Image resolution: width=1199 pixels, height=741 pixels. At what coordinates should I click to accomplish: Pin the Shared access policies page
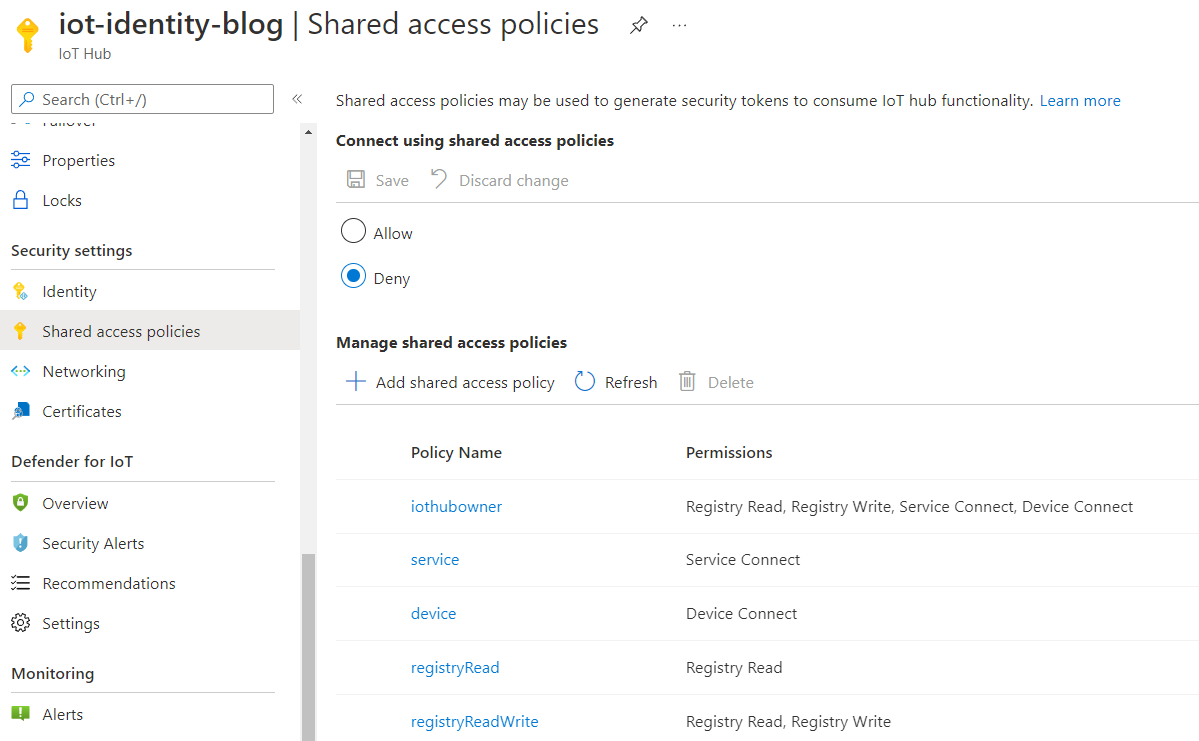(637, 24)
